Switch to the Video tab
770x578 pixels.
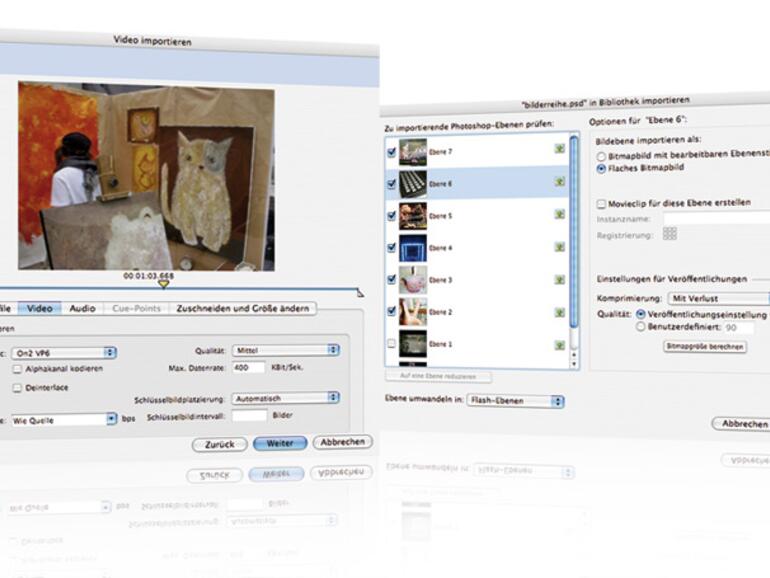click(40, 308)
